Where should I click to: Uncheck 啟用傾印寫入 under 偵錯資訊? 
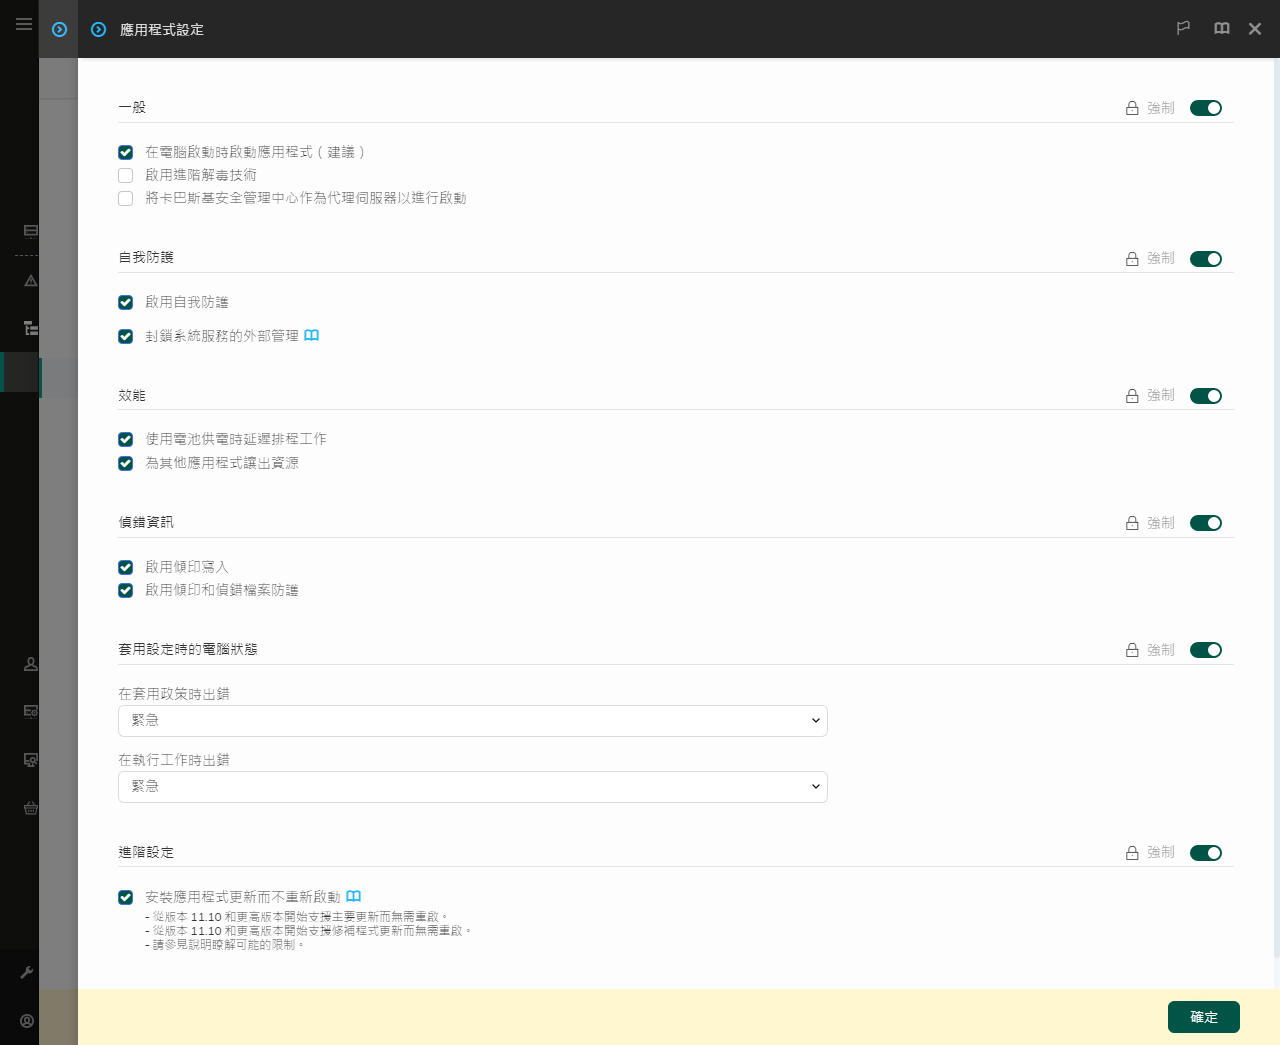(x=125, y=567)
